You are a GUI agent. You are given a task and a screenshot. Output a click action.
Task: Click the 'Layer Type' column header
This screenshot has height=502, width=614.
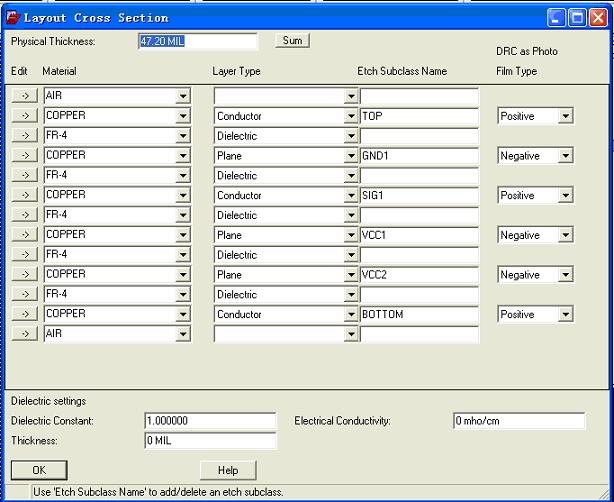click(x=236, y=71)
